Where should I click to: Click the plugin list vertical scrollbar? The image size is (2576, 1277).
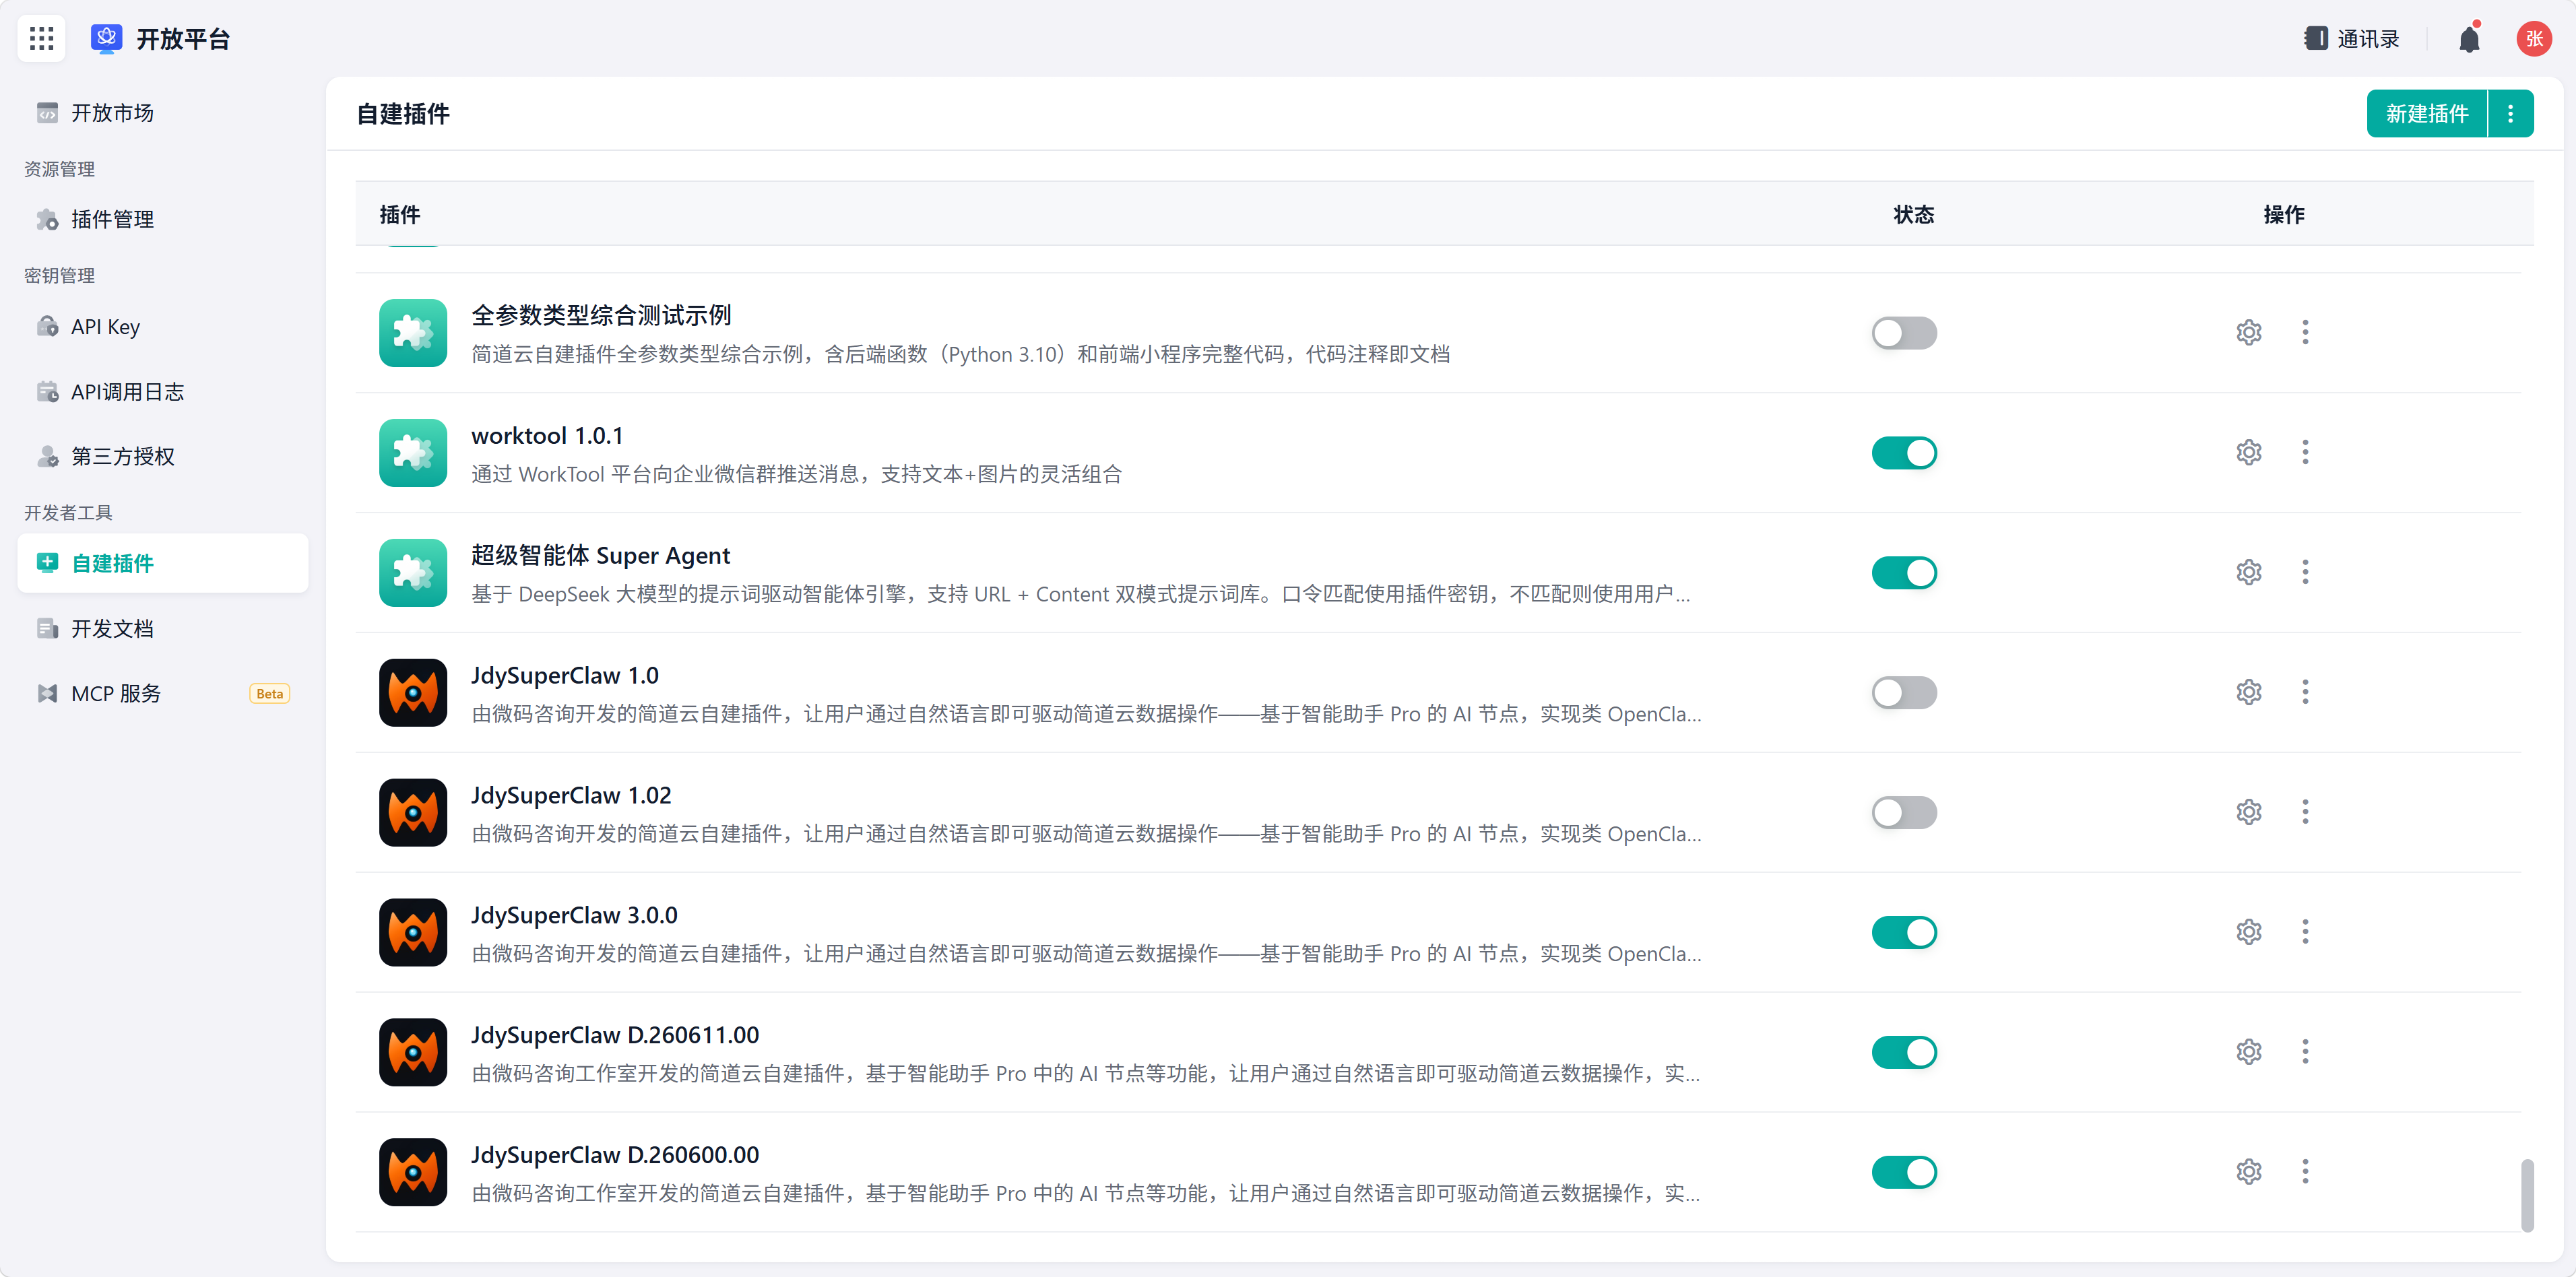pyautogui.click(x=2527, y=1195)
